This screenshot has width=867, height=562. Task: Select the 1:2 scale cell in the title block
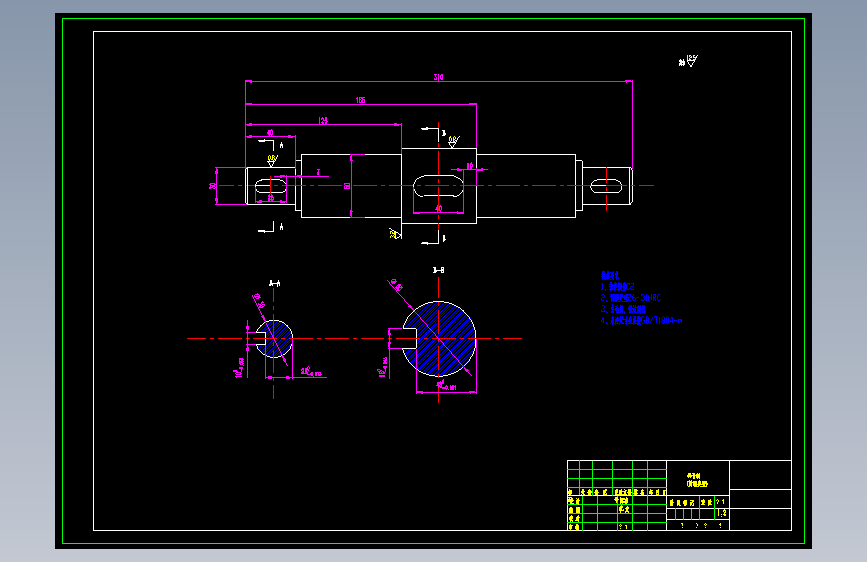point(722,513)
